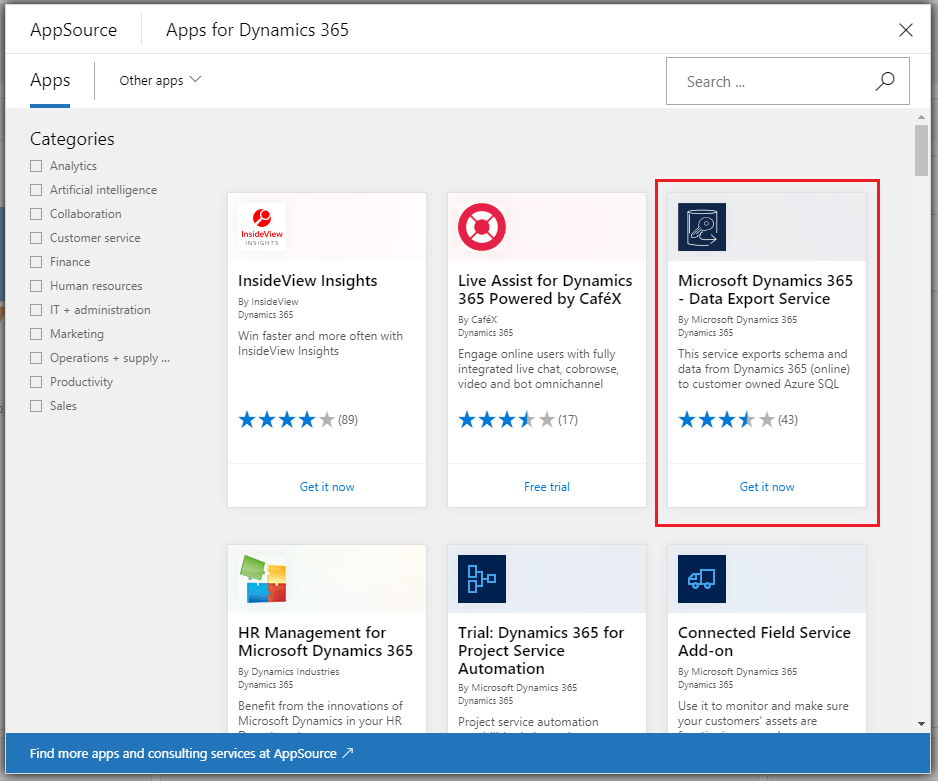
Task: Click the scrollbar up arrow
Action: tap(921, 117)
